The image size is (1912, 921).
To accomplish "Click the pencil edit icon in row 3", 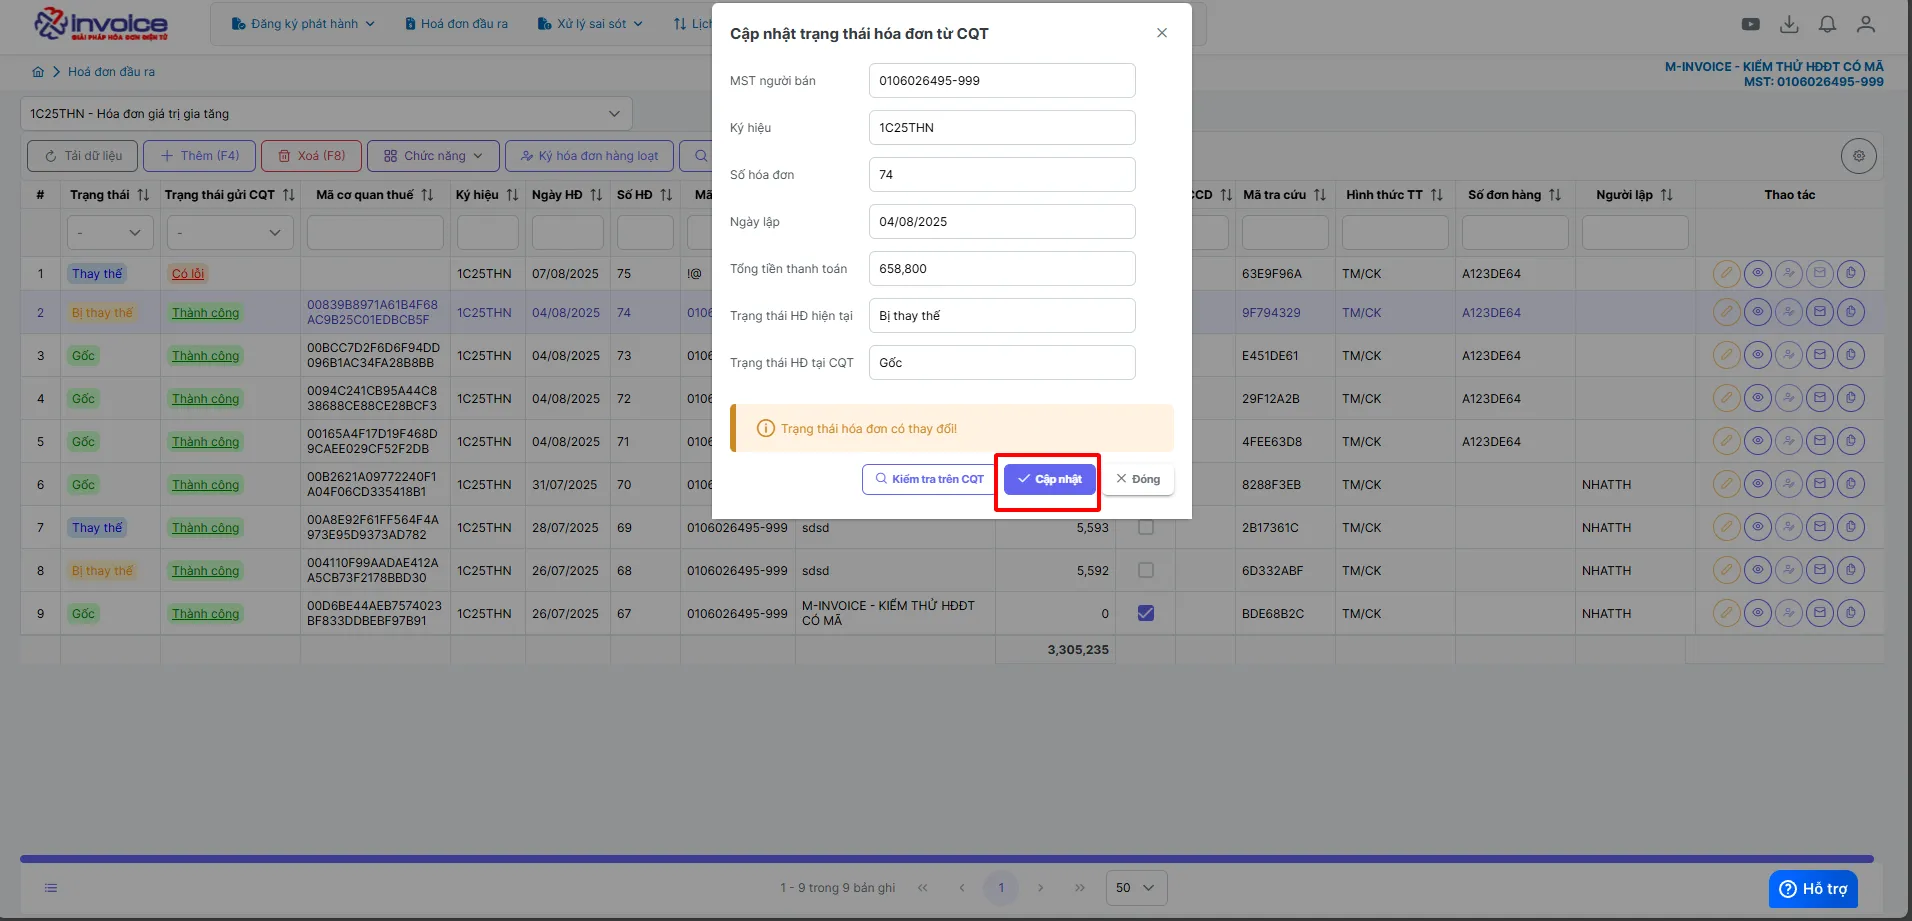I will click(x=1726, y=355).
